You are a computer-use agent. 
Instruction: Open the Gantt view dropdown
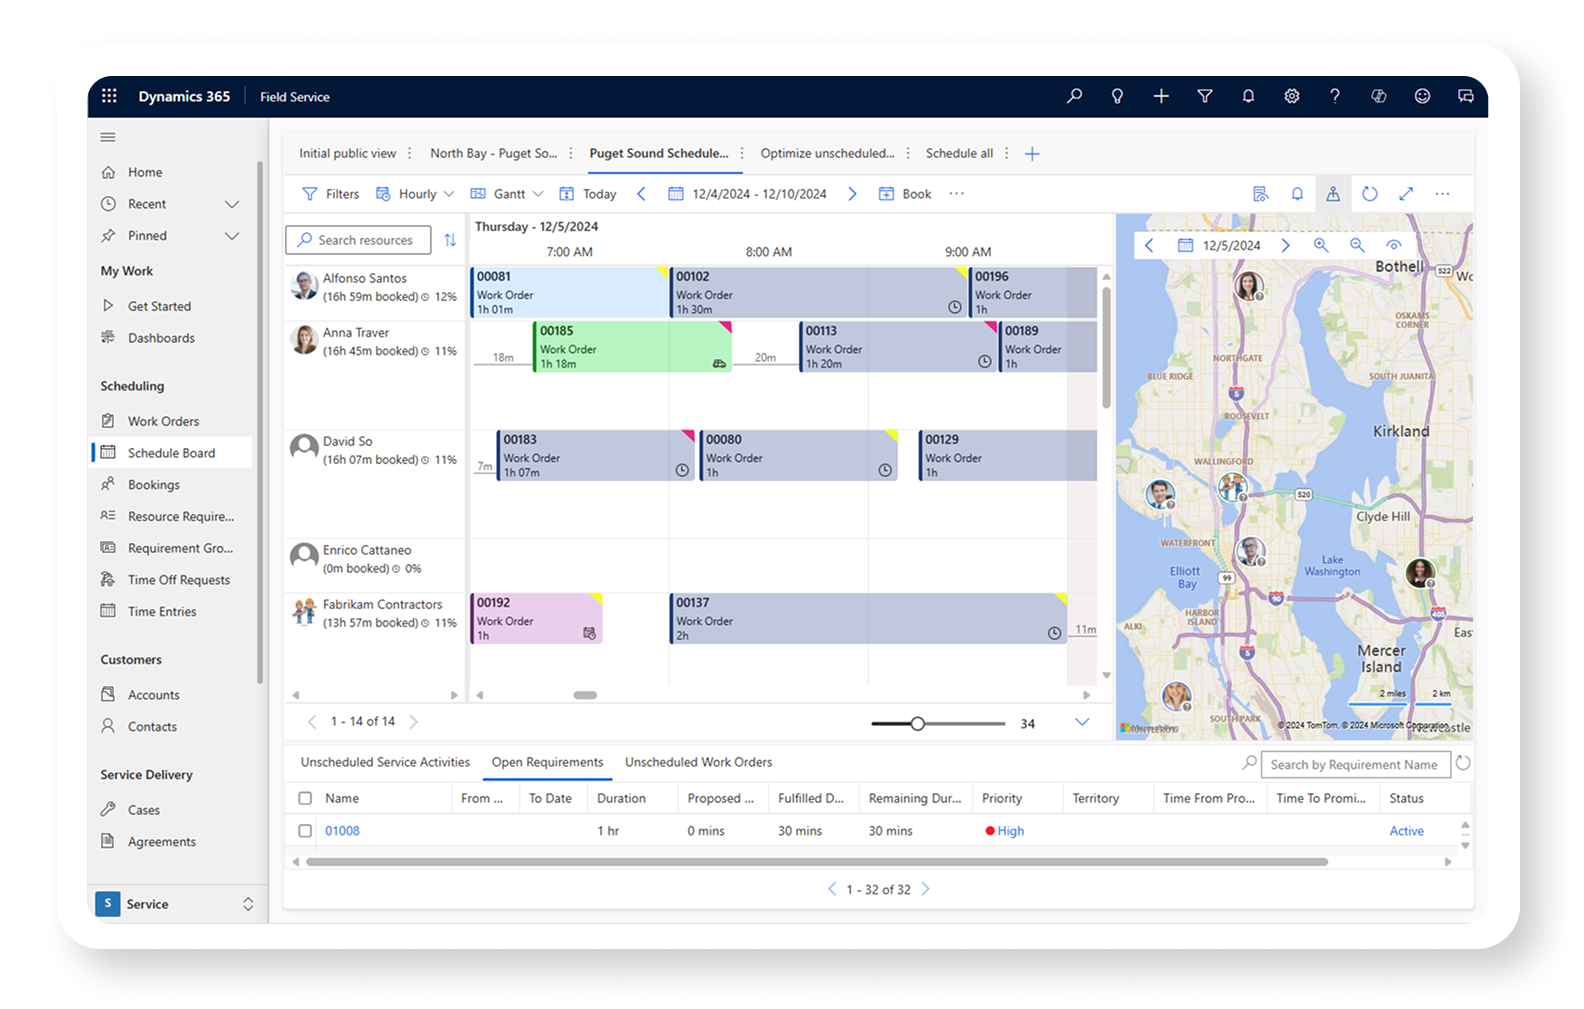click(507, 194)
